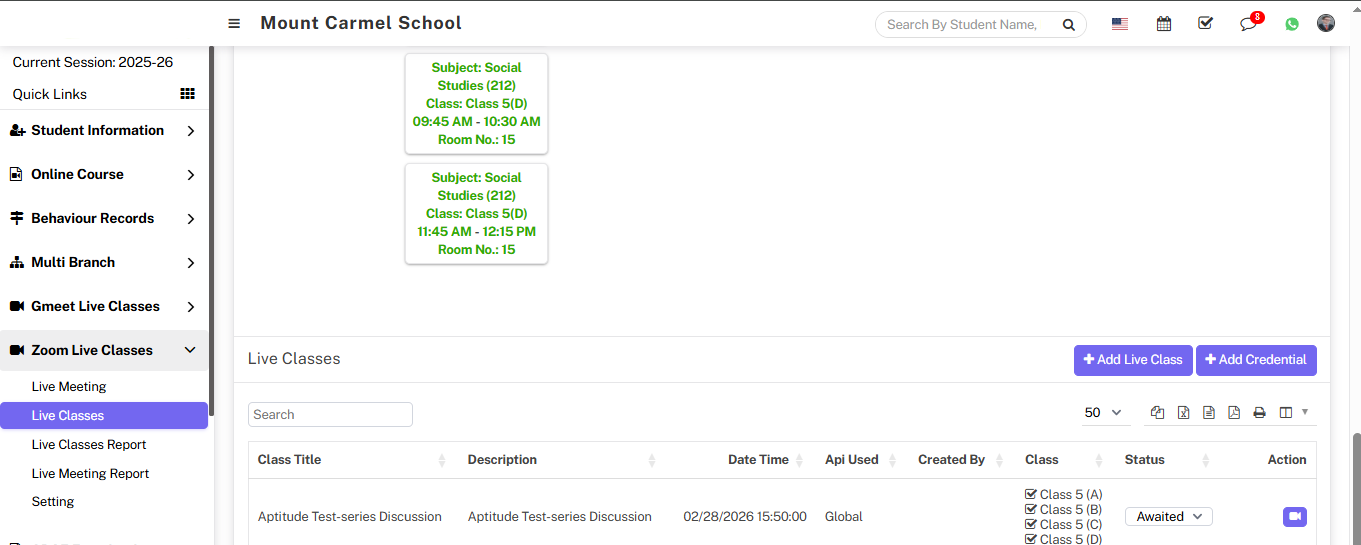Start class using the purple video camera icon

click(1294, 516)
